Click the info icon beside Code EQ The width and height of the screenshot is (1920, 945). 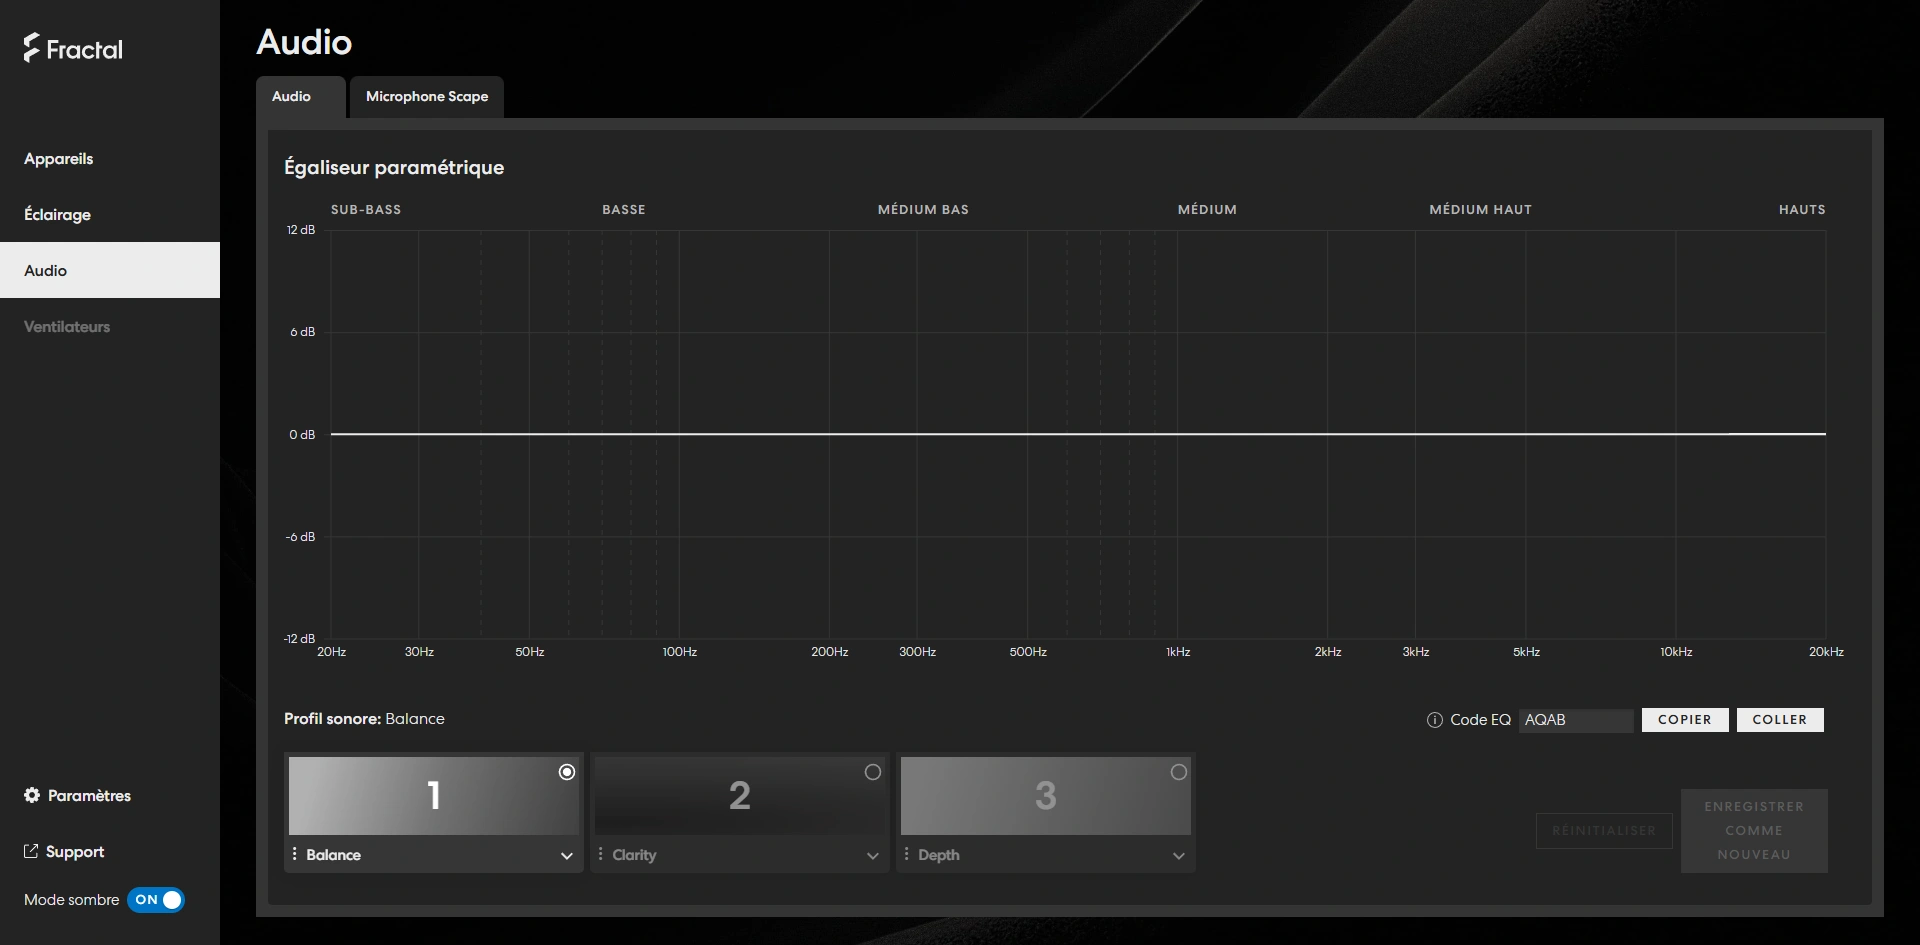[1434, 720]
